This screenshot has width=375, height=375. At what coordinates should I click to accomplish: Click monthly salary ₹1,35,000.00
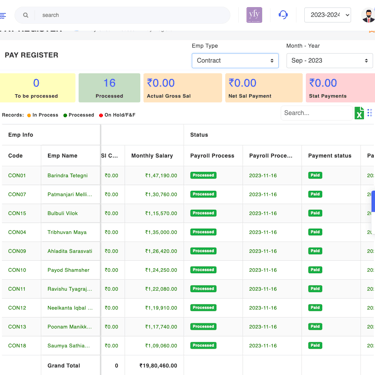(x=161, y=232)
